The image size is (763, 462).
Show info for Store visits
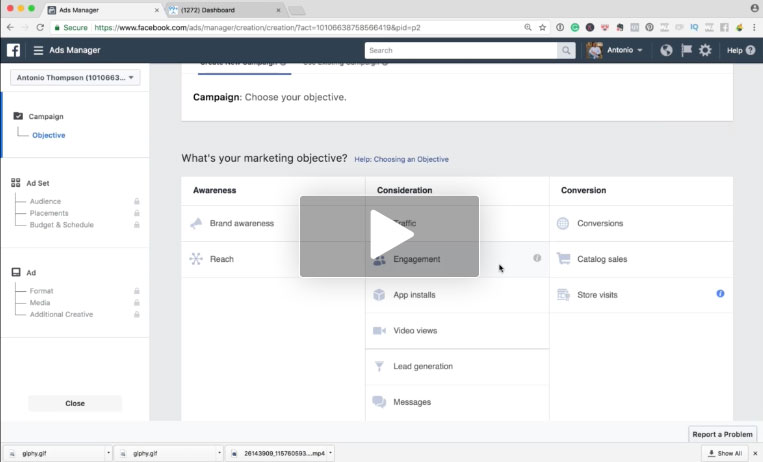pyautogui.click(x=720, y=294)
